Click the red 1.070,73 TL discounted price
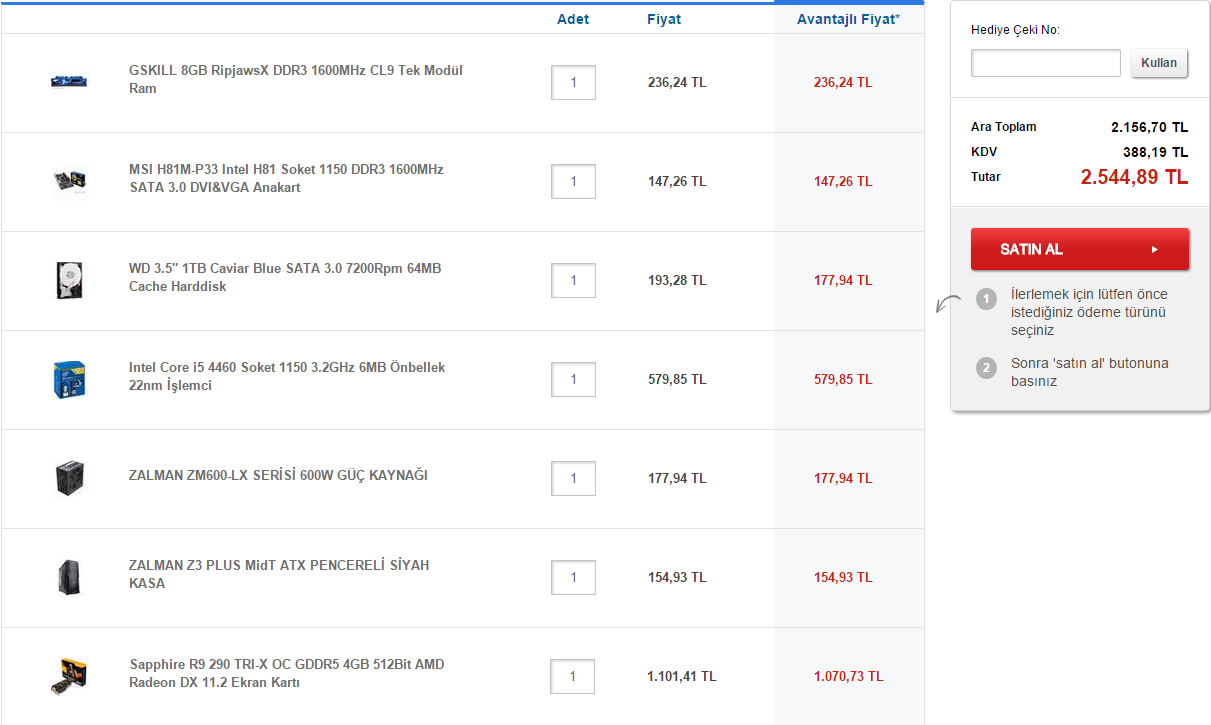 coord(848,677)
